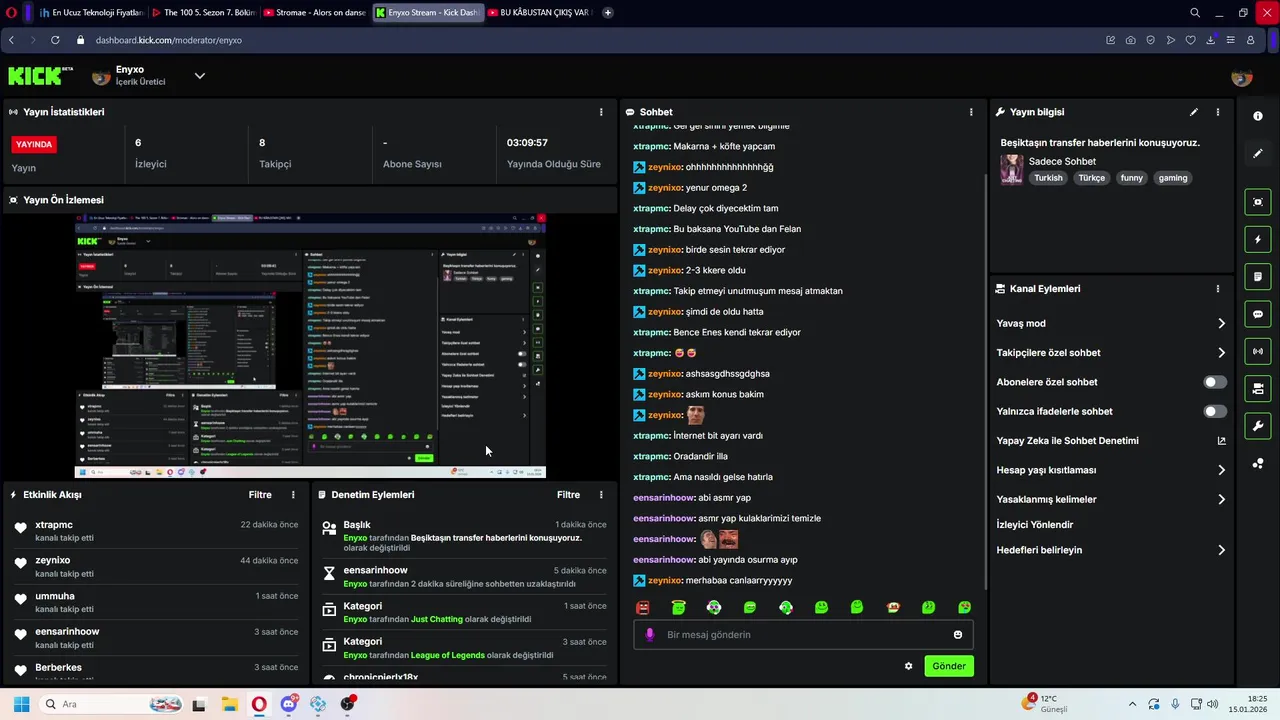The height and width of the screenshot is (720, 1280).
Task: Click İzleyici Yönlendir option
Action: point(1035,525)
